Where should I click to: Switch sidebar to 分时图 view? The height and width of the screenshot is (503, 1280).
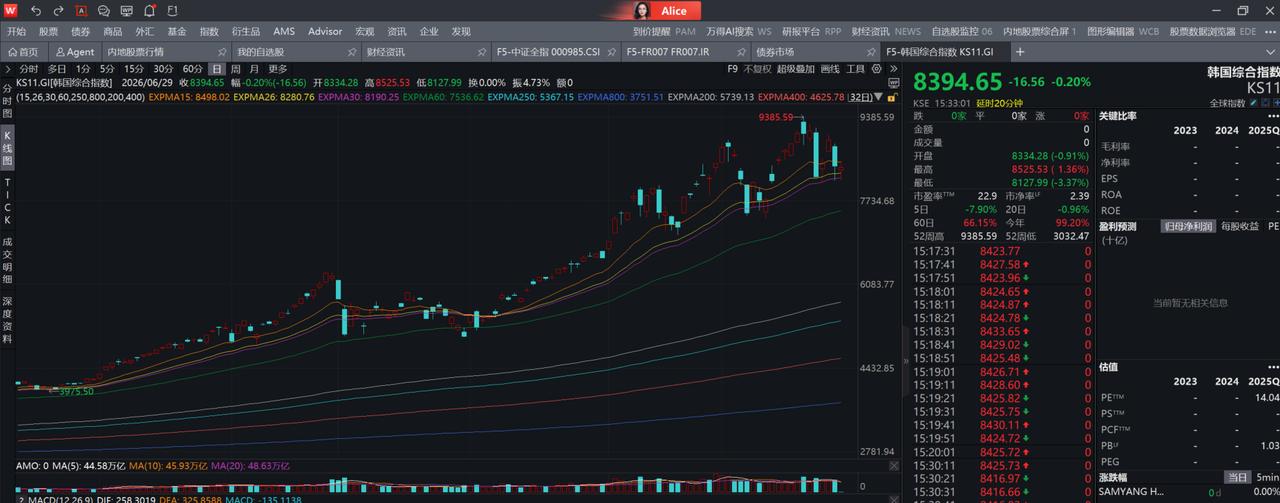pyautogui.click(x=7, y=102)
